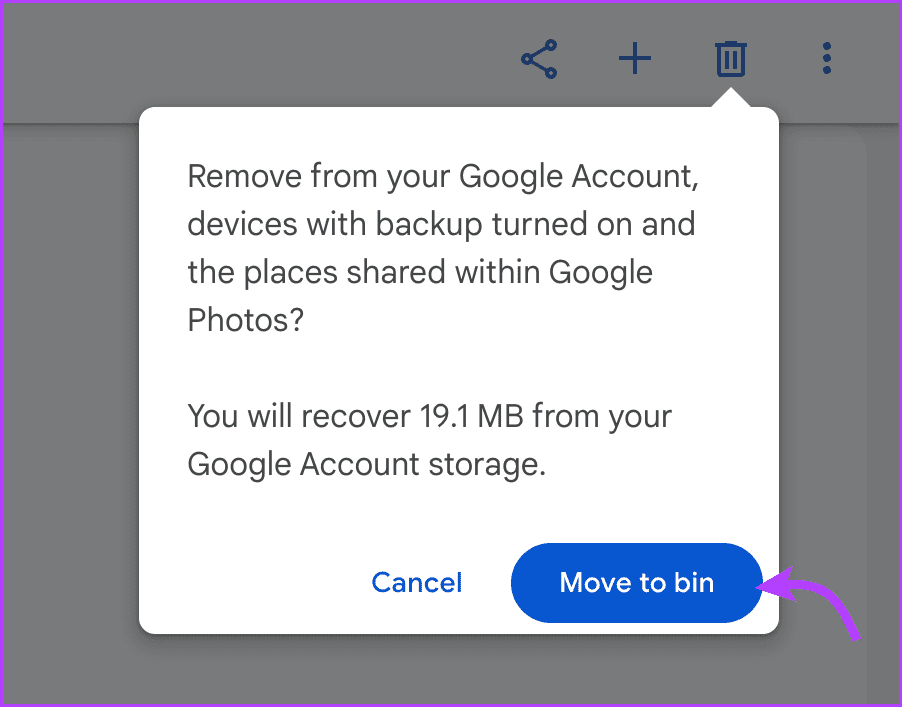Choose Cancel in the confirmation dialog
The width and height of the screenshot is (902, 707).
(x=416, y=583)
